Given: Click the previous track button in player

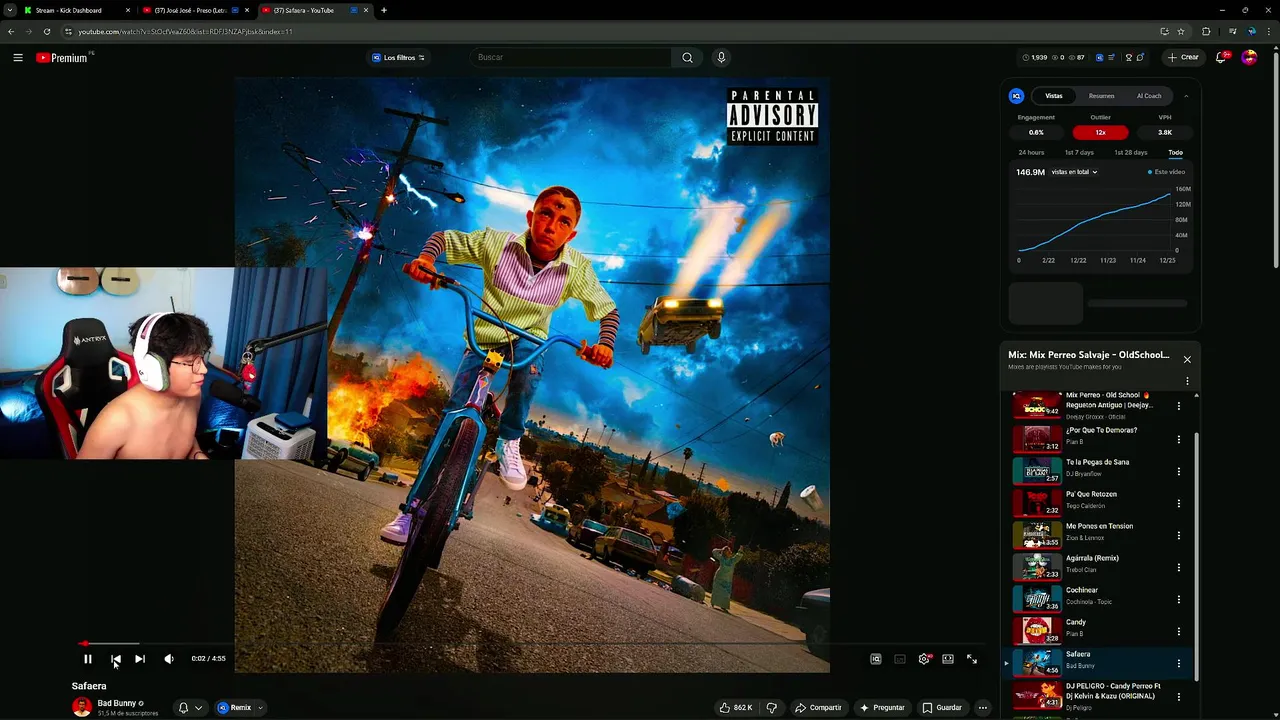Looking at the screenshot, I should tap(116, 659).
